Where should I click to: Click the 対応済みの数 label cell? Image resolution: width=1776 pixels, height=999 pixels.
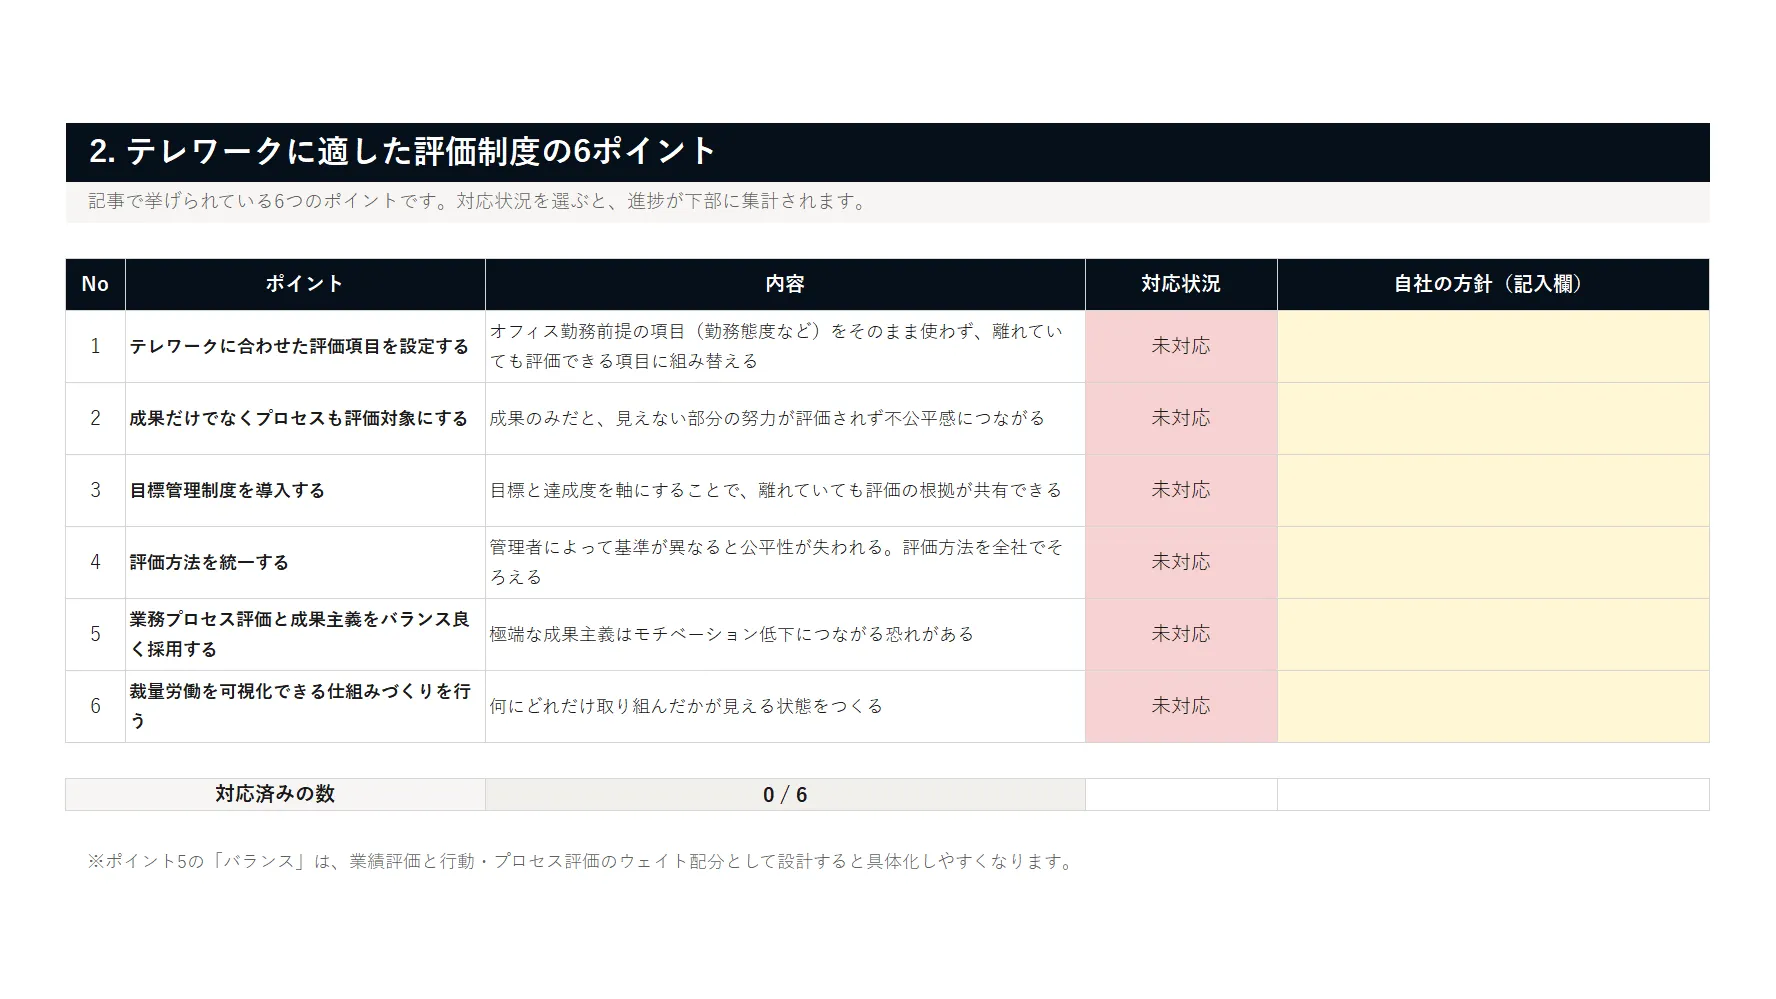point(275,794)
